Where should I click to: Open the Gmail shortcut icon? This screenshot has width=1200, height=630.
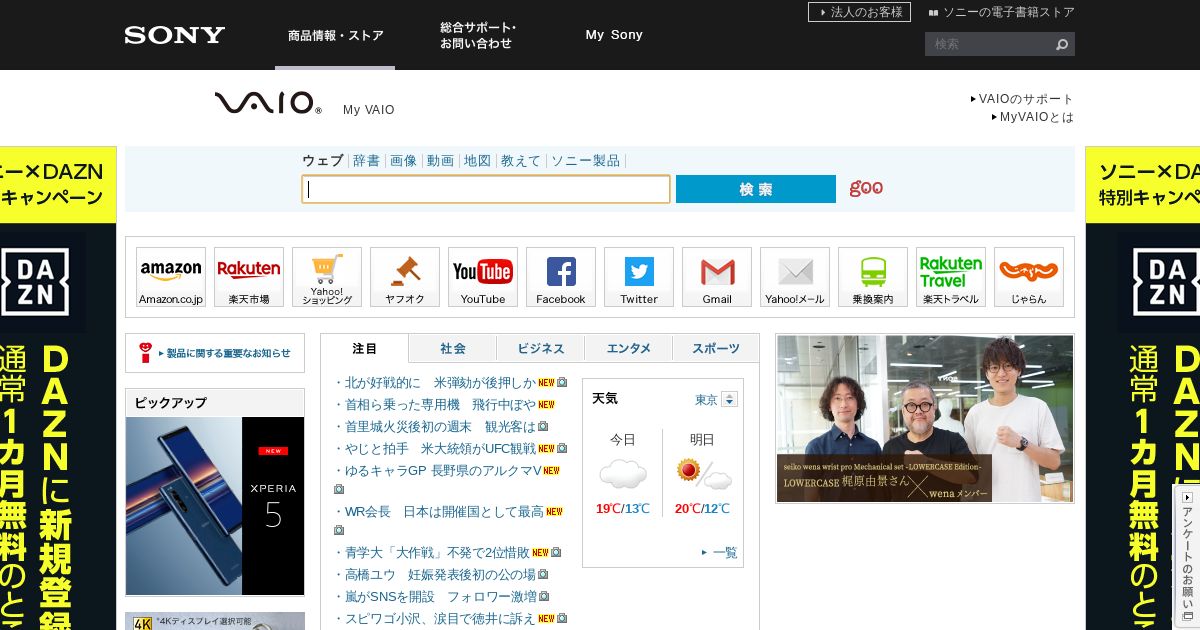(717, 277)
